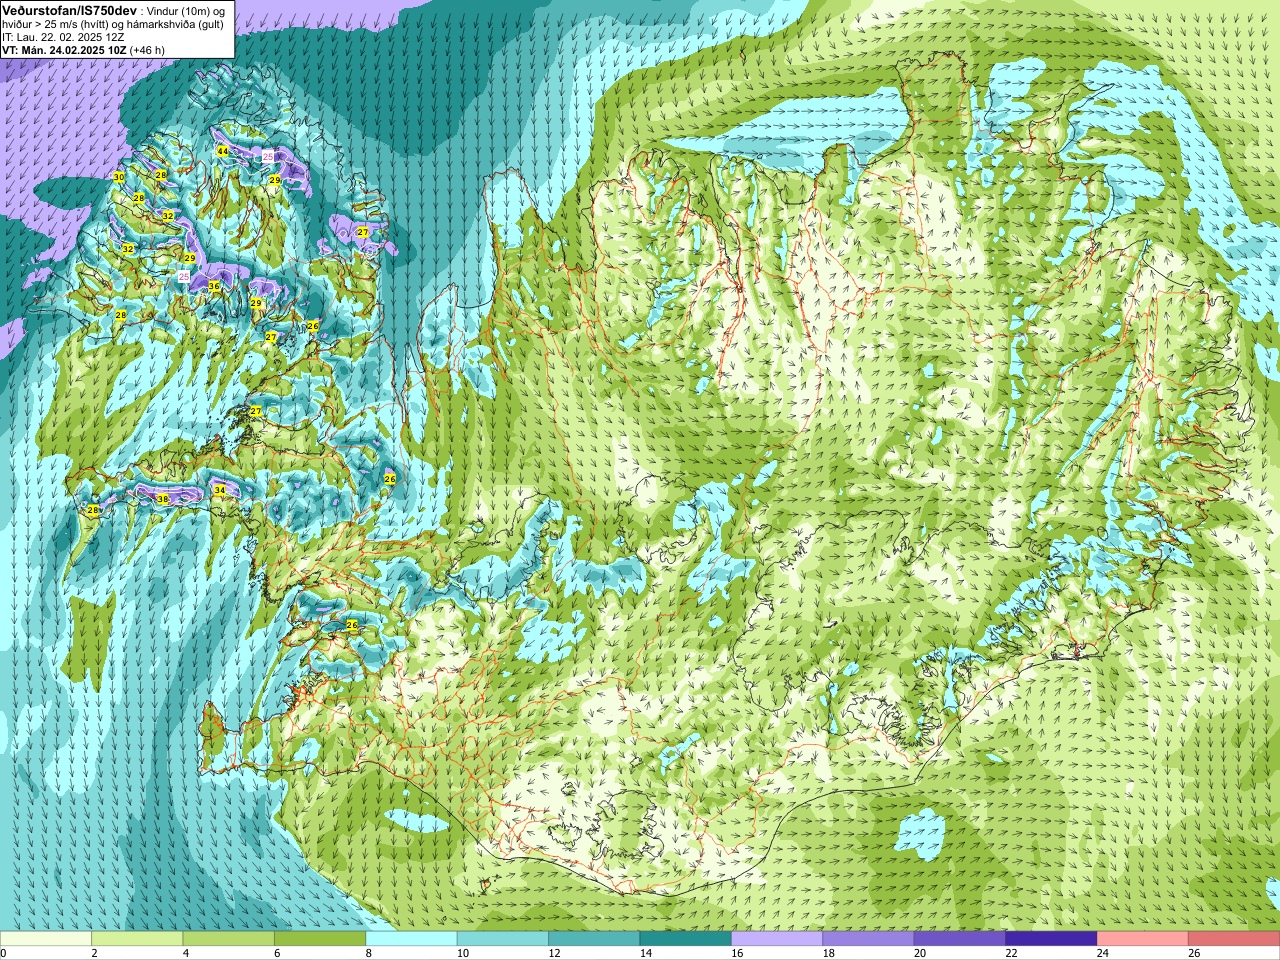The width and height of the screenshot is (1280, 960).
Task: Click the 6–8 m/s olive green legend swatch
Action: point(320,939)
